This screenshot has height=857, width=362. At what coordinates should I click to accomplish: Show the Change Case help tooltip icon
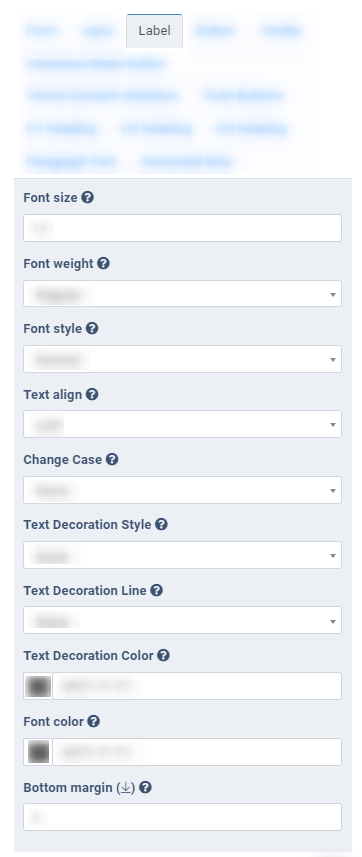(x=112, y=460)
